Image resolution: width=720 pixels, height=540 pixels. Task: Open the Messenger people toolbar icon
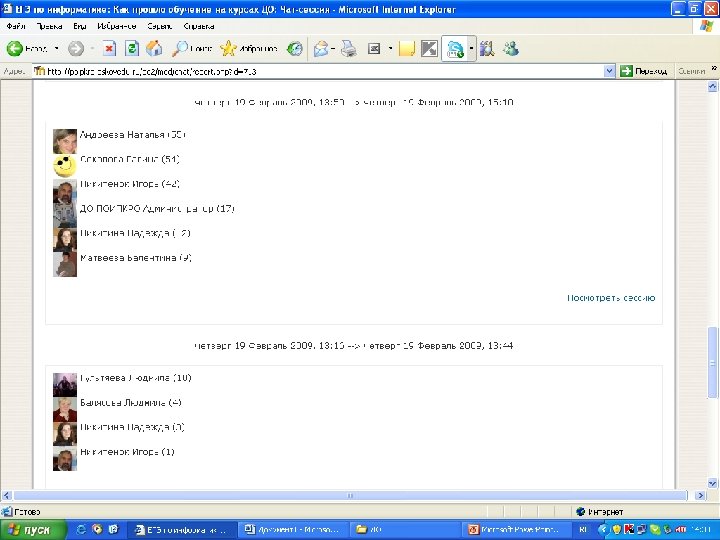(x=510, y=48)
